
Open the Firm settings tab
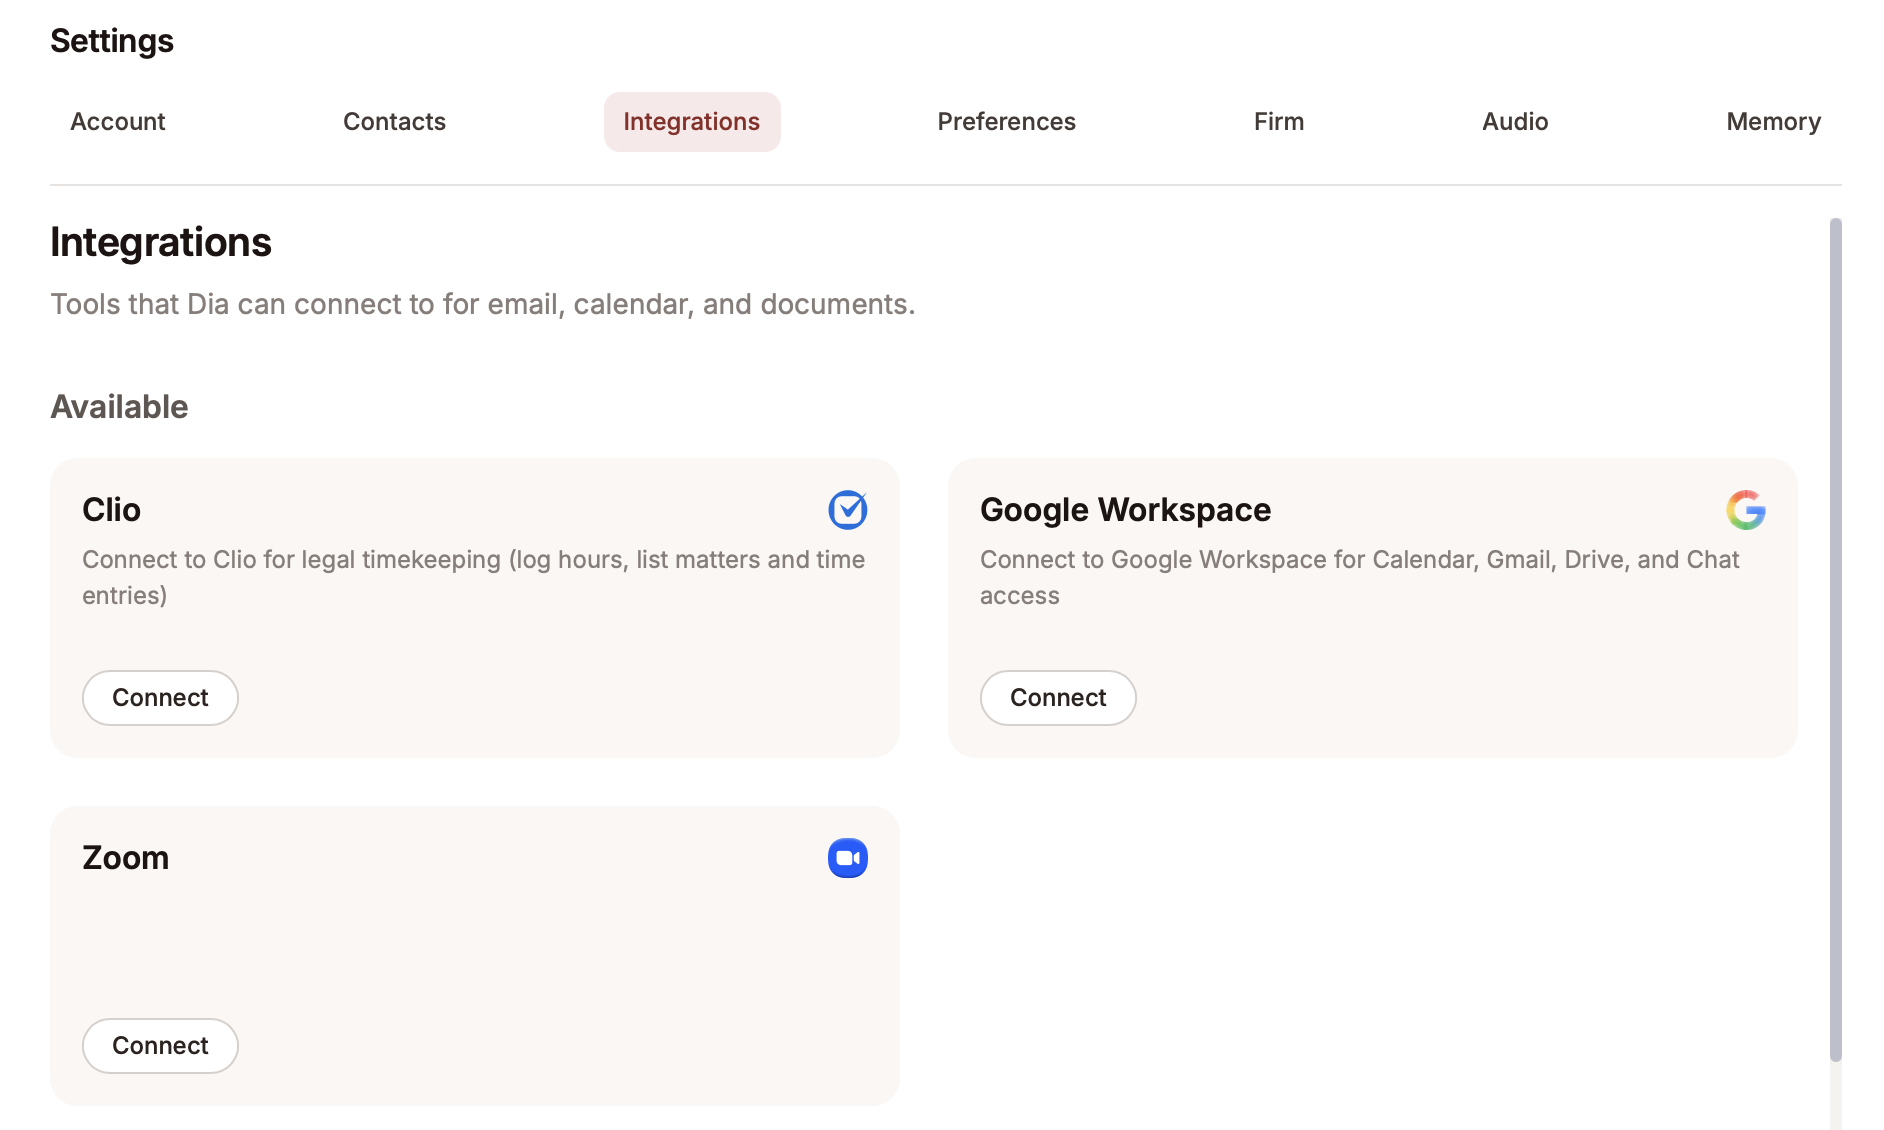(x=1279, y=122)
